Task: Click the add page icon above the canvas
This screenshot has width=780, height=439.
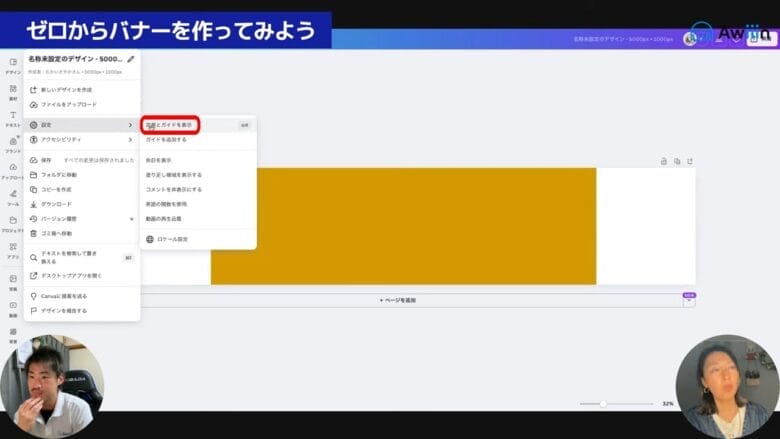Action: (689, 161)
